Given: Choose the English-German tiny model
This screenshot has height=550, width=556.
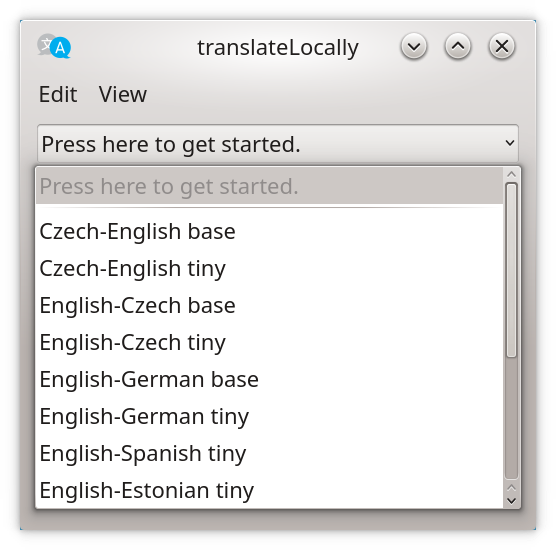Looking at the screenshot, I should point(269,416).
